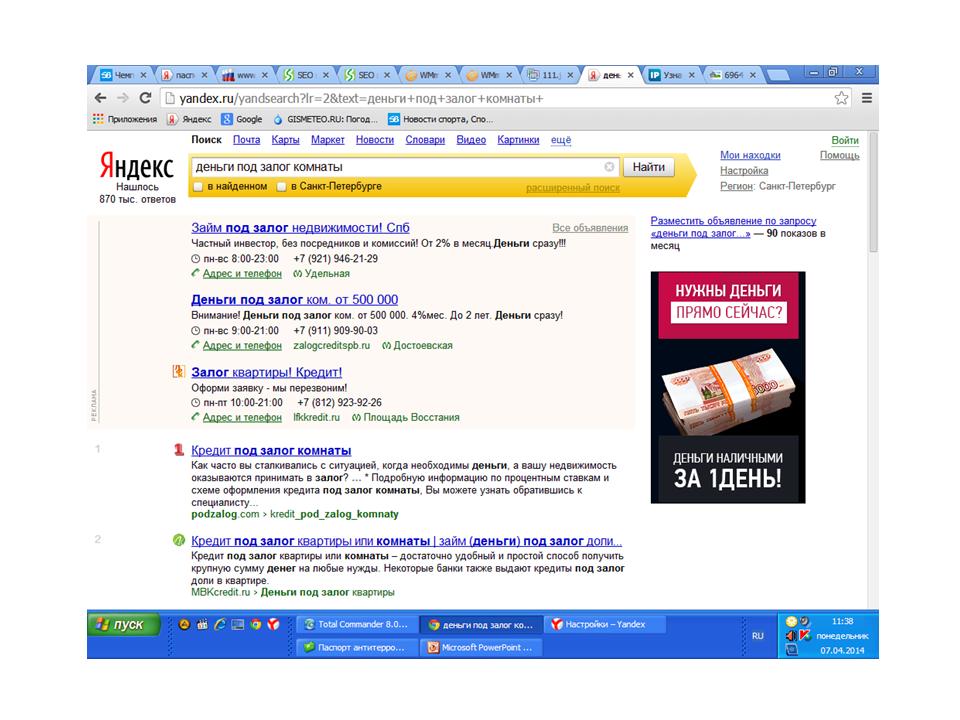The width and height of the screenshot is (960, 720).
Task: Expand the 'ещё' services menu
Action: tap(561, 140)
